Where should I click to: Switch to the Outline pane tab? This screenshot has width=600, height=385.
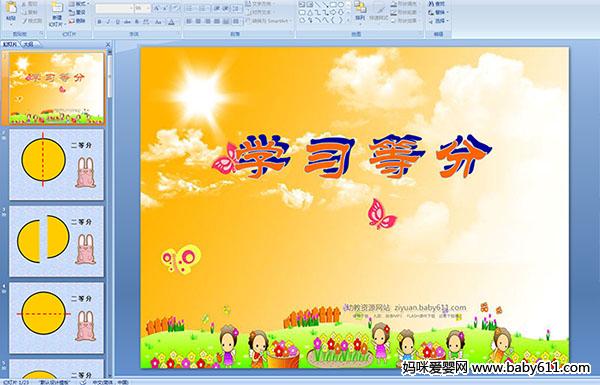click(x=28, y=44)
